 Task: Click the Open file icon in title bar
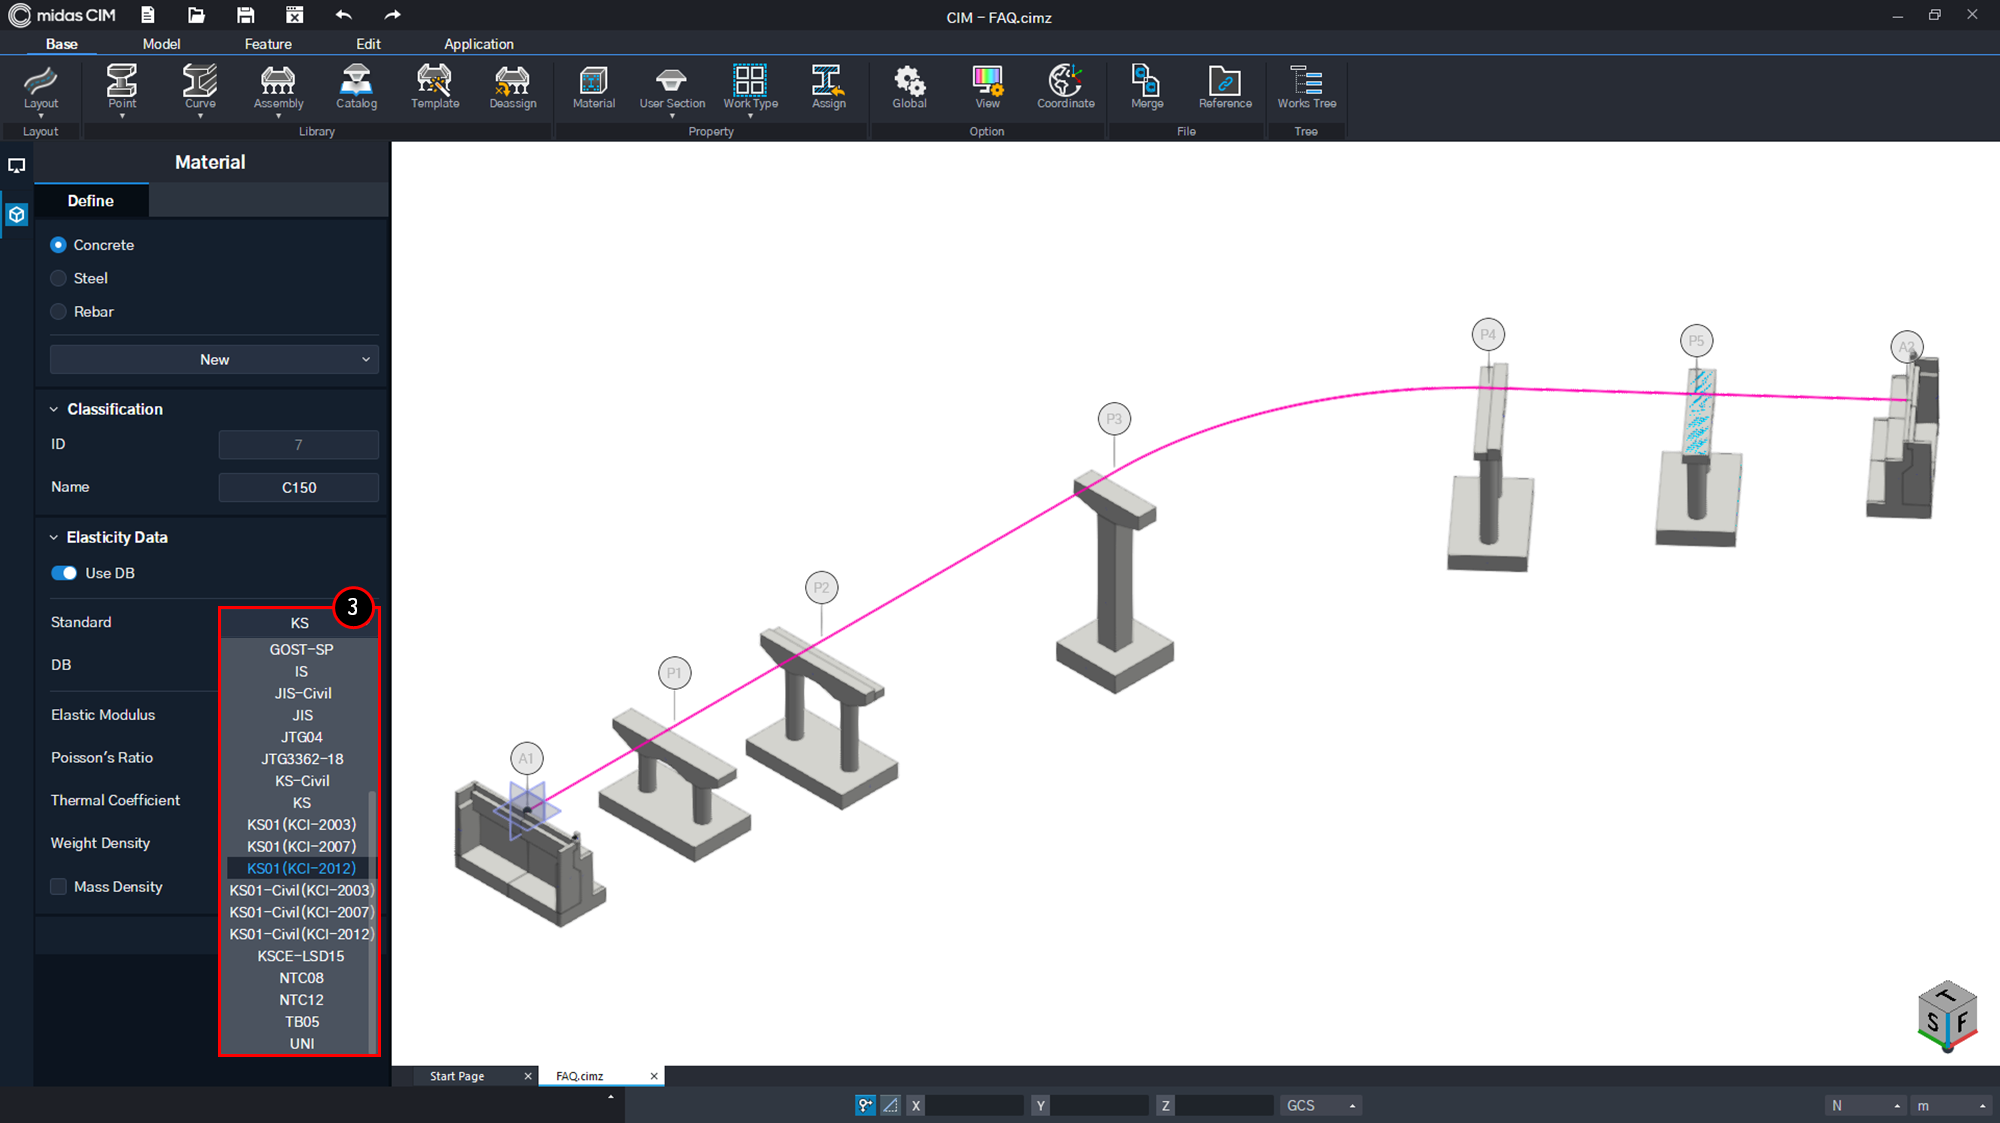click(196, 15)
